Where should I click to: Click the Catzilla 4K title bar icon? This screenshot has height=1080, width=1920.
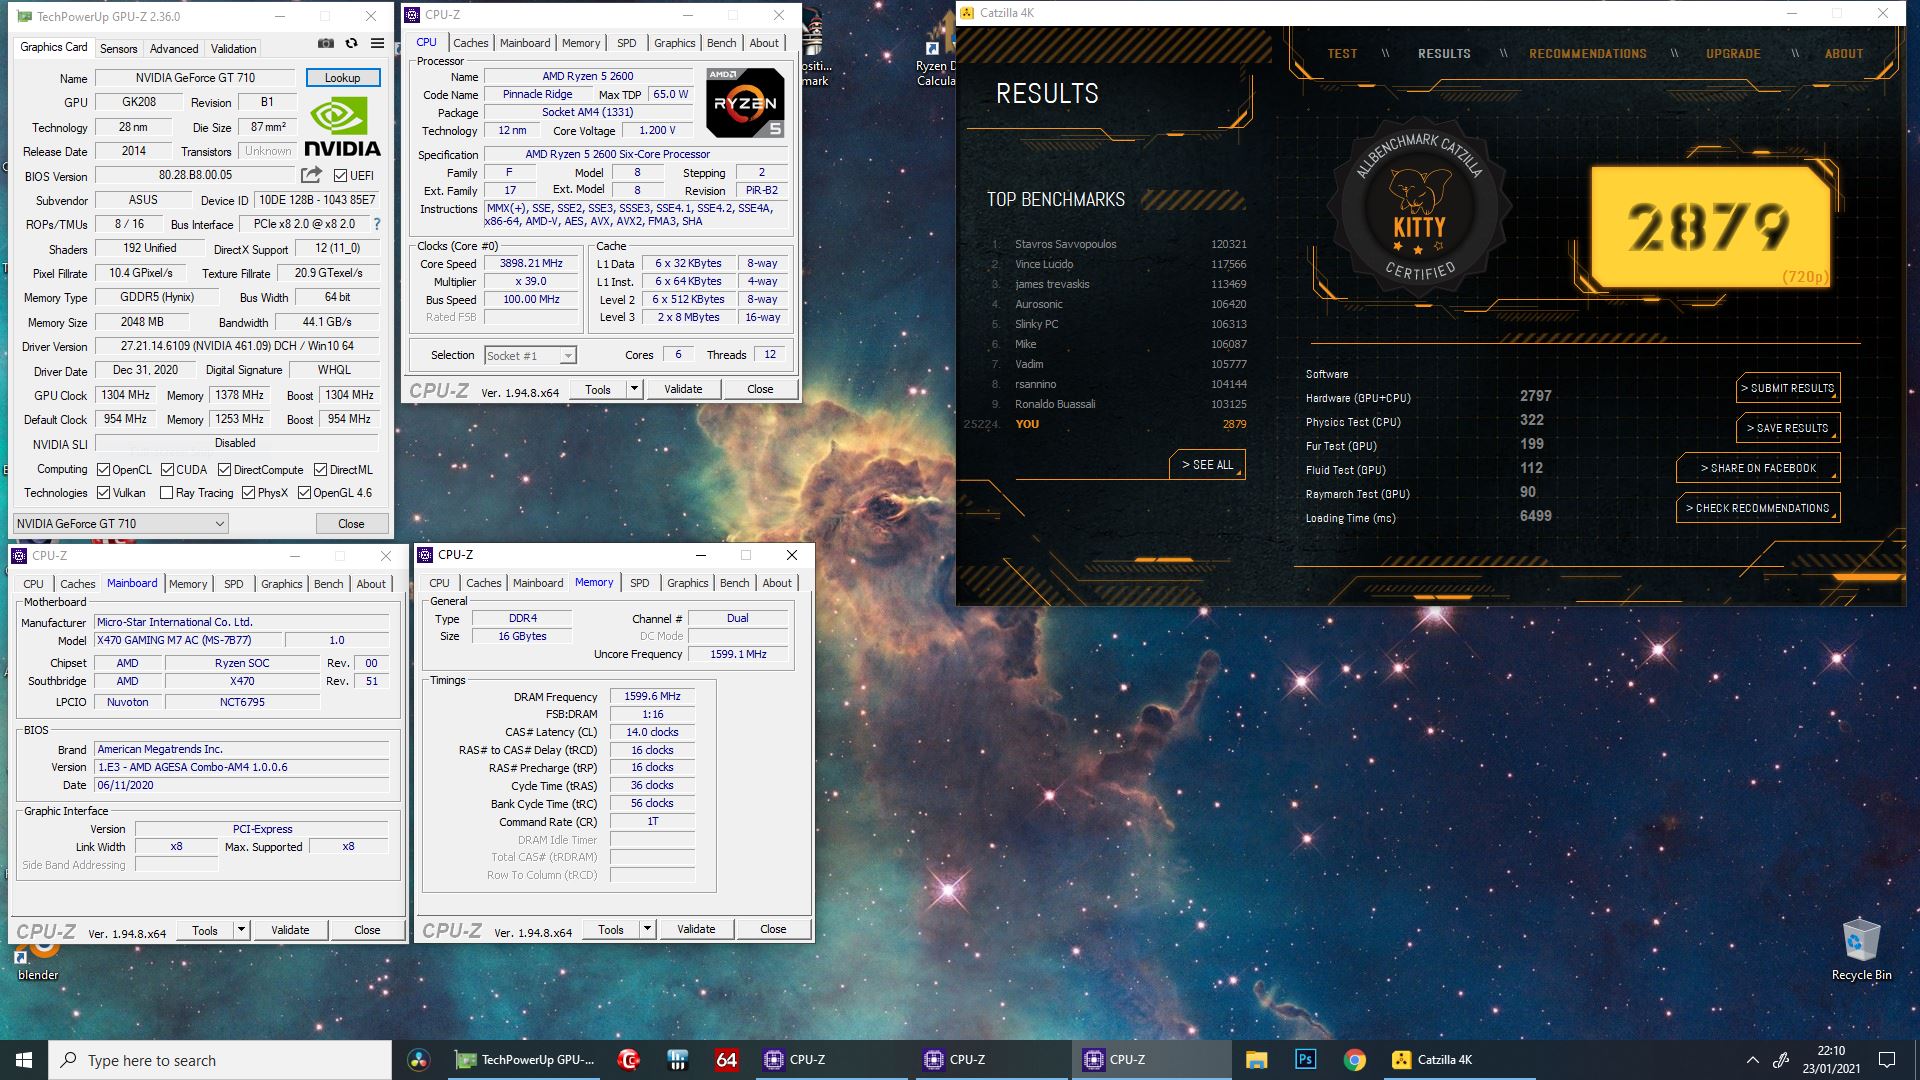click(x=968, y=13)
